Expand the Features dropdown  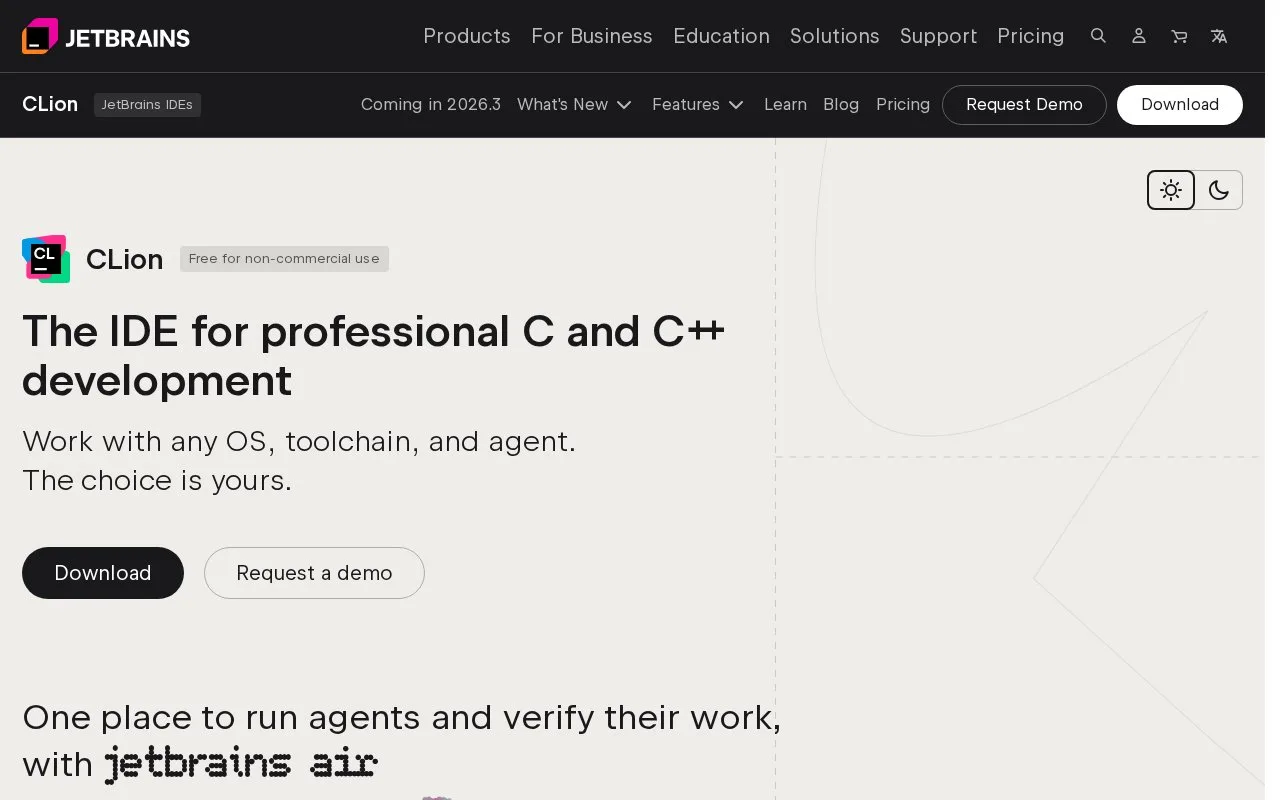(698, 104)
